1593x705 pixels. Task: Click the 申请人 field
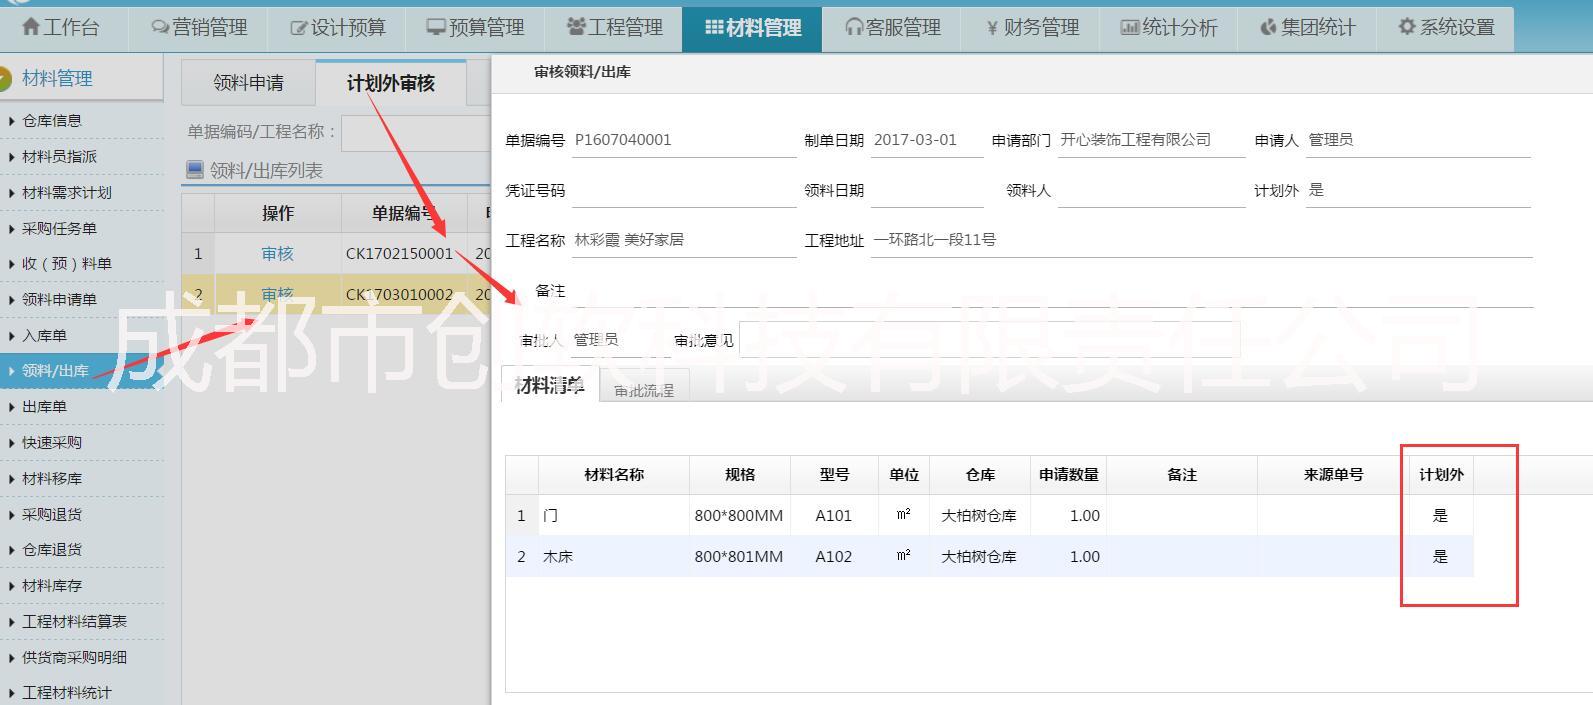(1418, 141)
